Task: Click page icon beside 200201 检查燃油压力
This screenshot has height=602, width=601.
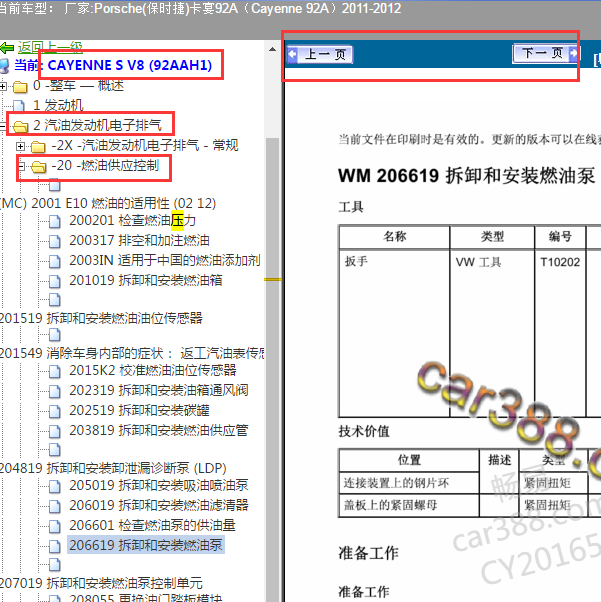Action: pos(55,222)
